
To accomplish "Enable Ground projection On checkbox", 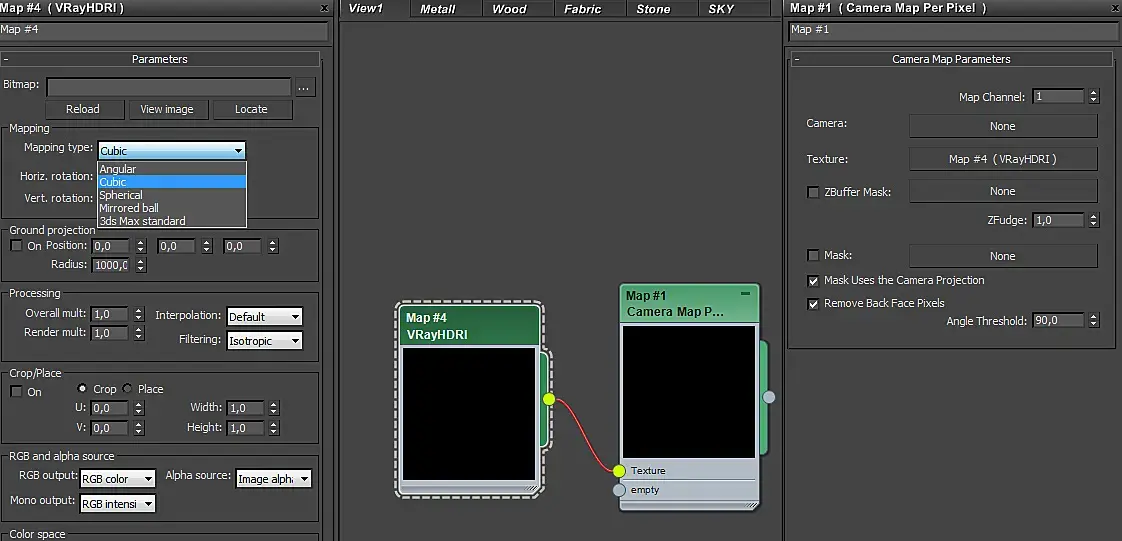I will (16, 245).
